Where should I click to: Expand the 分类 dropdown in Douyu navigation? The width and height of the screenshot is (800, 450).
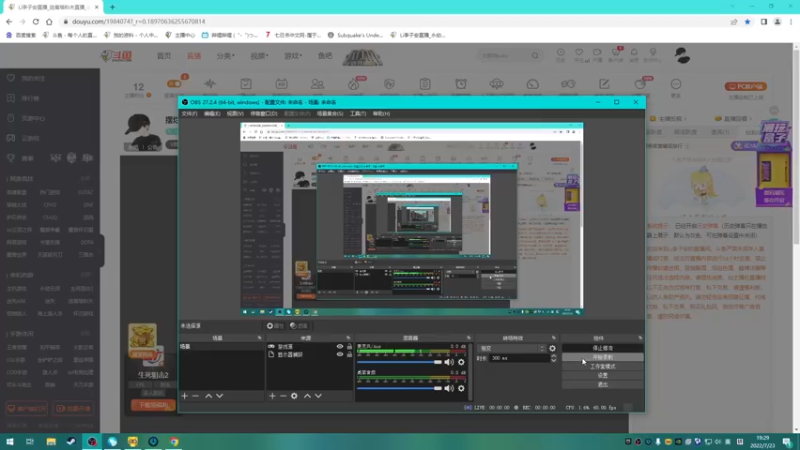click(226, 56)
